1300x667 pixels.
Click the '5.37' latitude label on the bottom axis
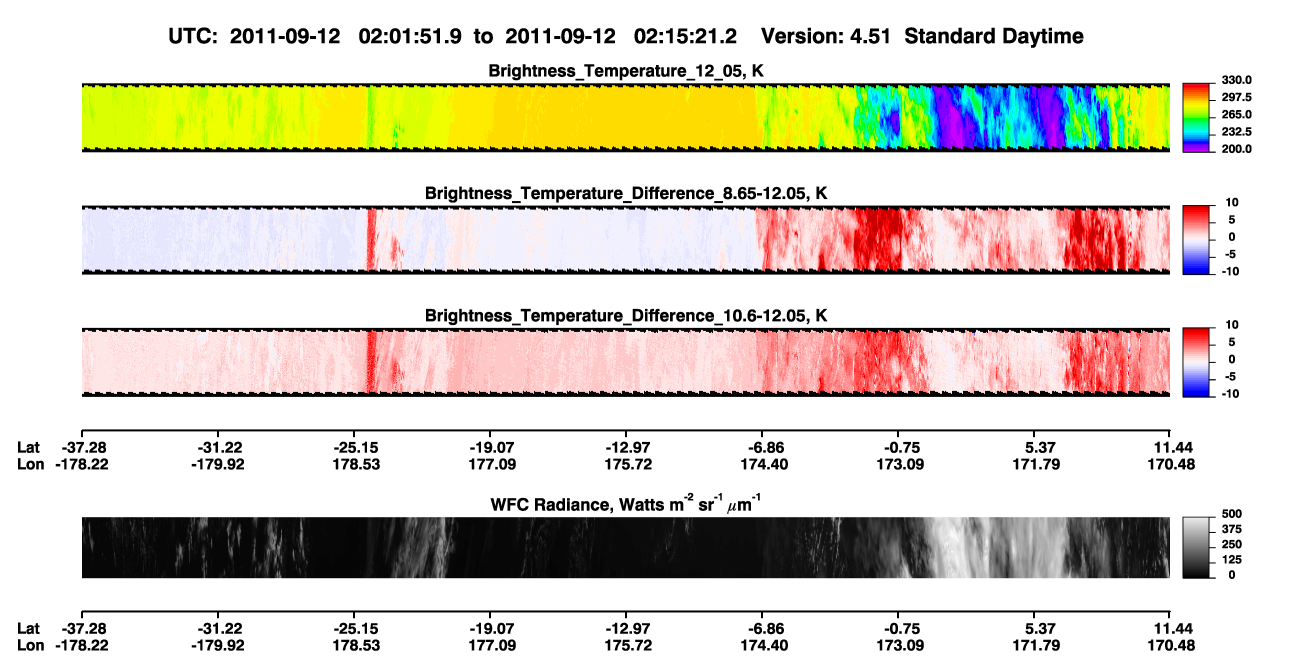pos(1035,628)
